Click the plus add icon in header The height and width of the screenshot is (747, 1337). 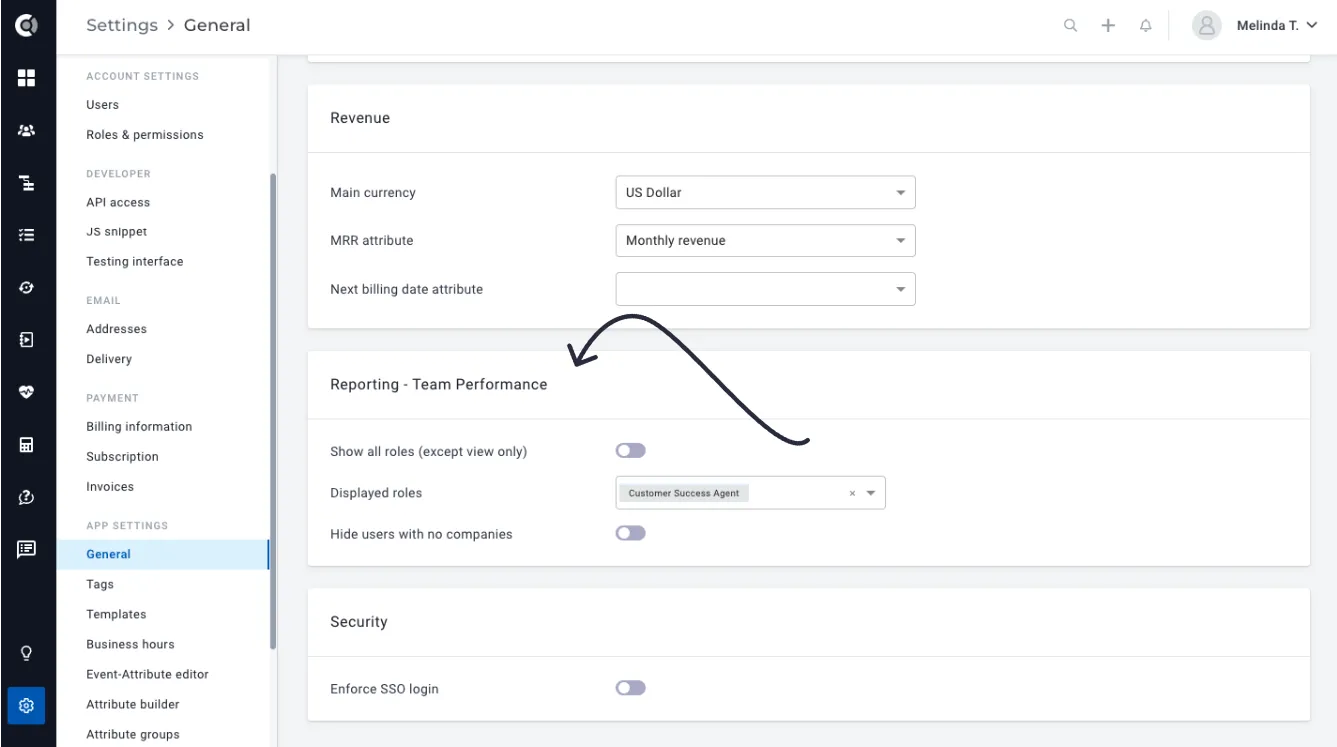(x=1108, y=26)
